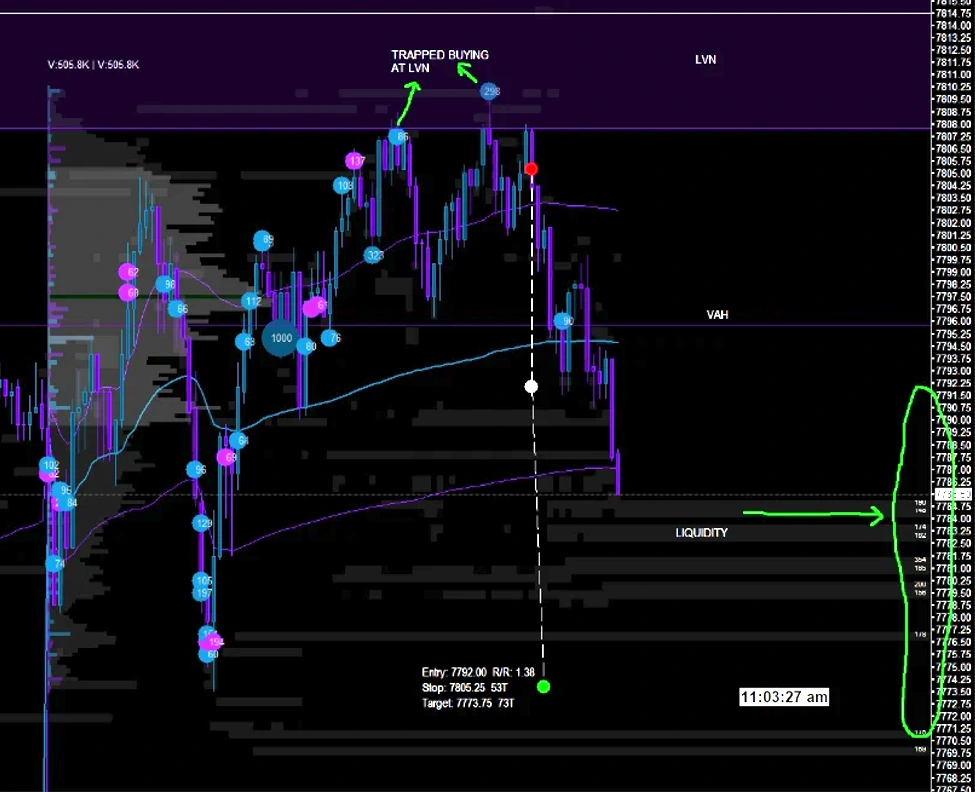Click the blue 66 volume bubble
The image size is (975, 792).
click(x=178, y=308)
